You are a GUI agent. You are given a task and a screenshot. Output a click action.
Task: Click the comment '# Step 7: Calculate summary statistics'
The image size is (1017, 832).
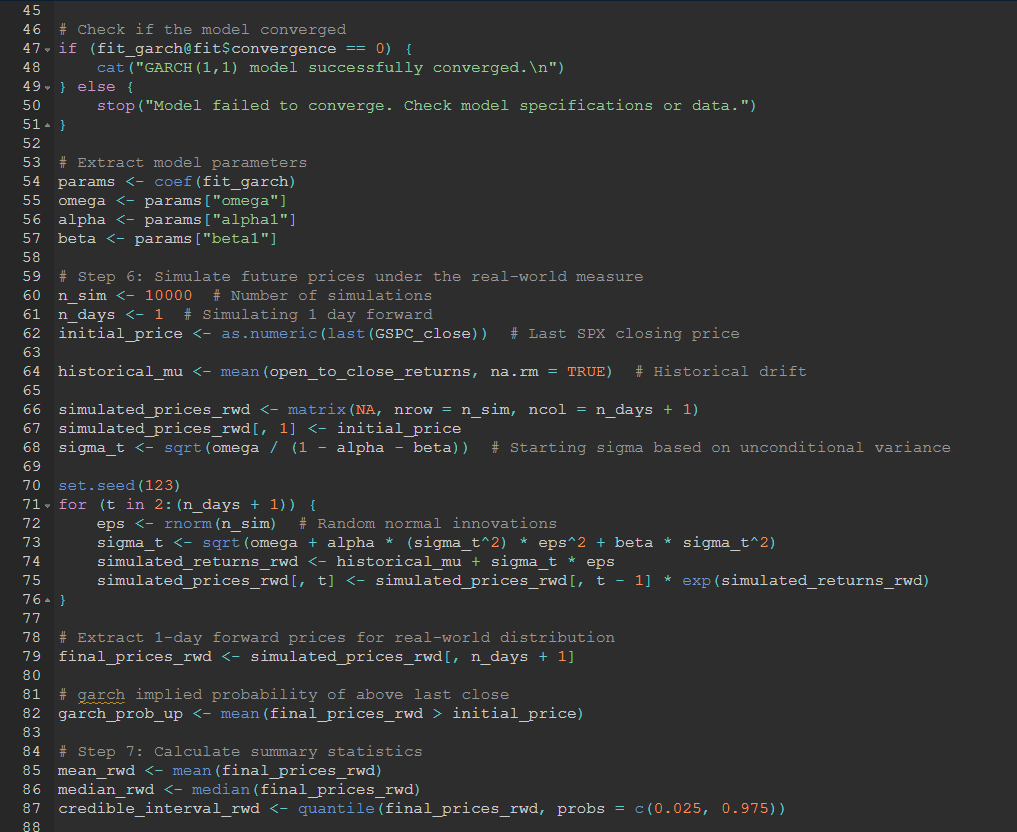pos(241,752)
